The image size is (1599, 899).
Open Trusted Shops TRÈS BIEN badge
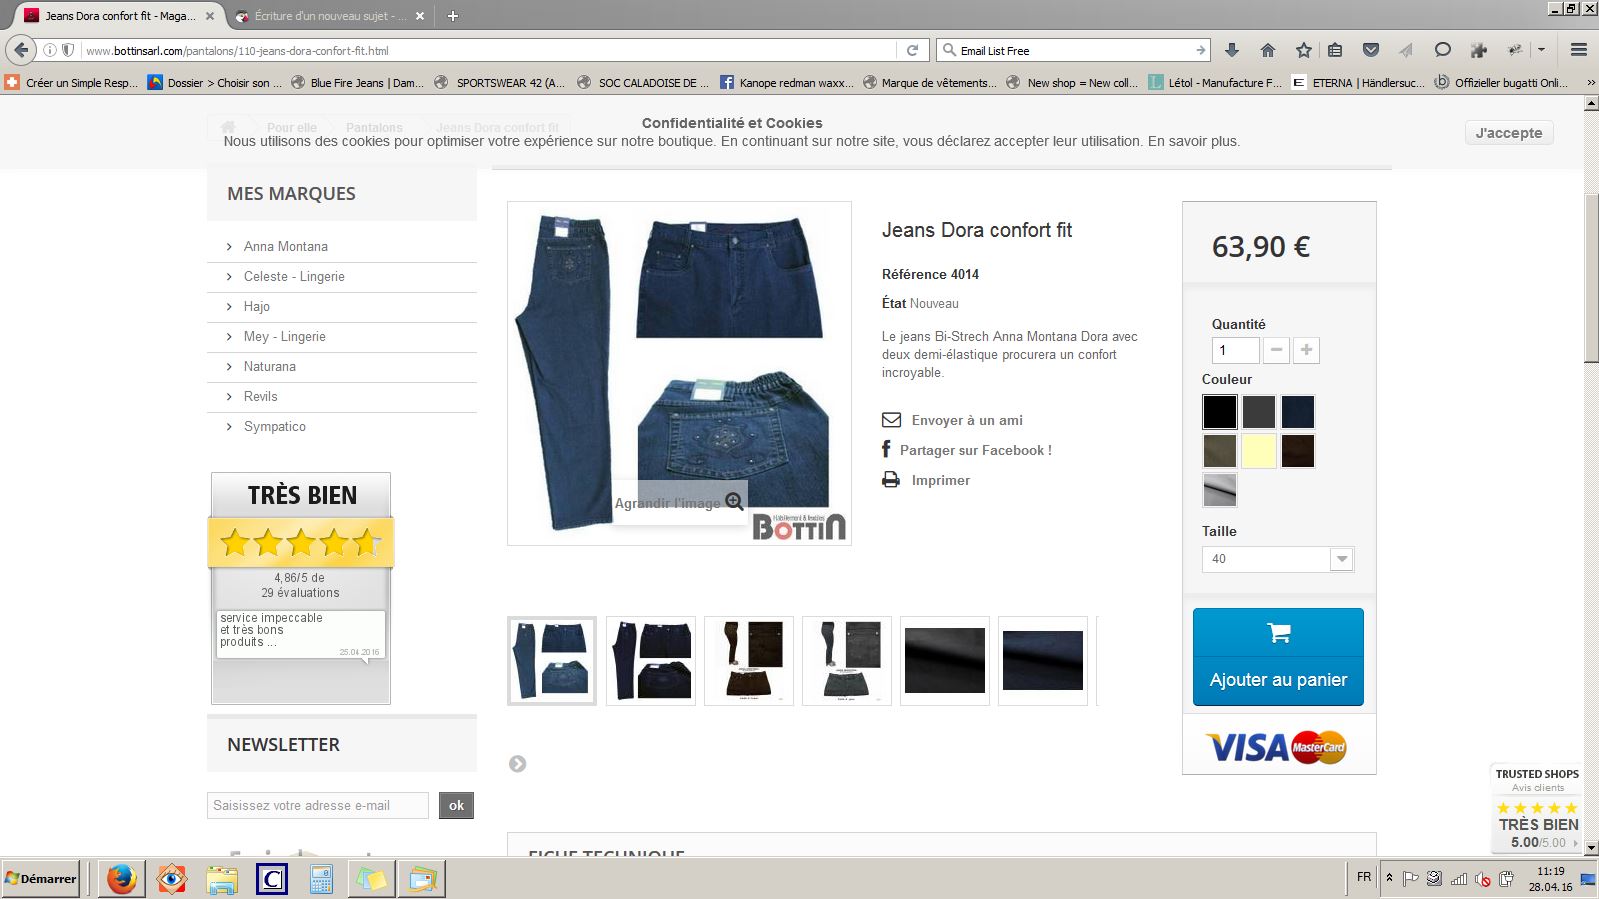coord(1537,808)
